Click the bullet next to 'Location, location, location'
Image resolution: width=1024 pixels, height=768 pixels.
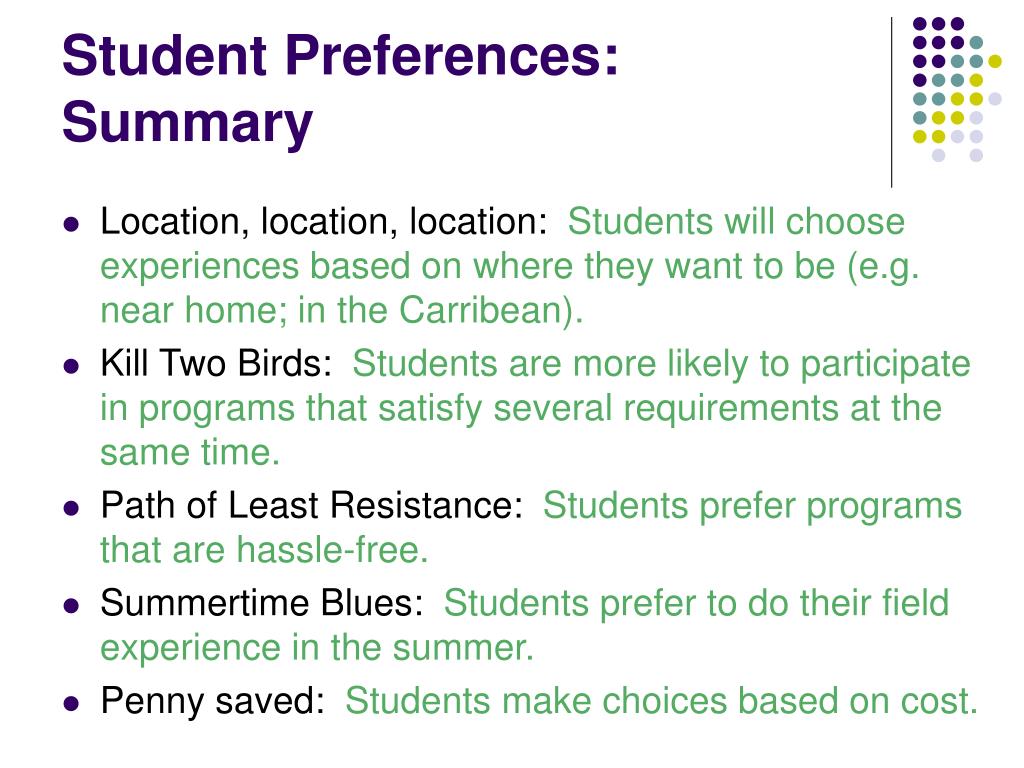click(x=71, y=225)
